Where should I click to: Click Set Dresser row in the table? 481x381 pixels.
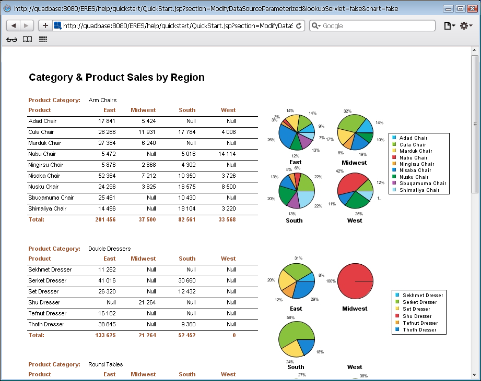(142, 292)
